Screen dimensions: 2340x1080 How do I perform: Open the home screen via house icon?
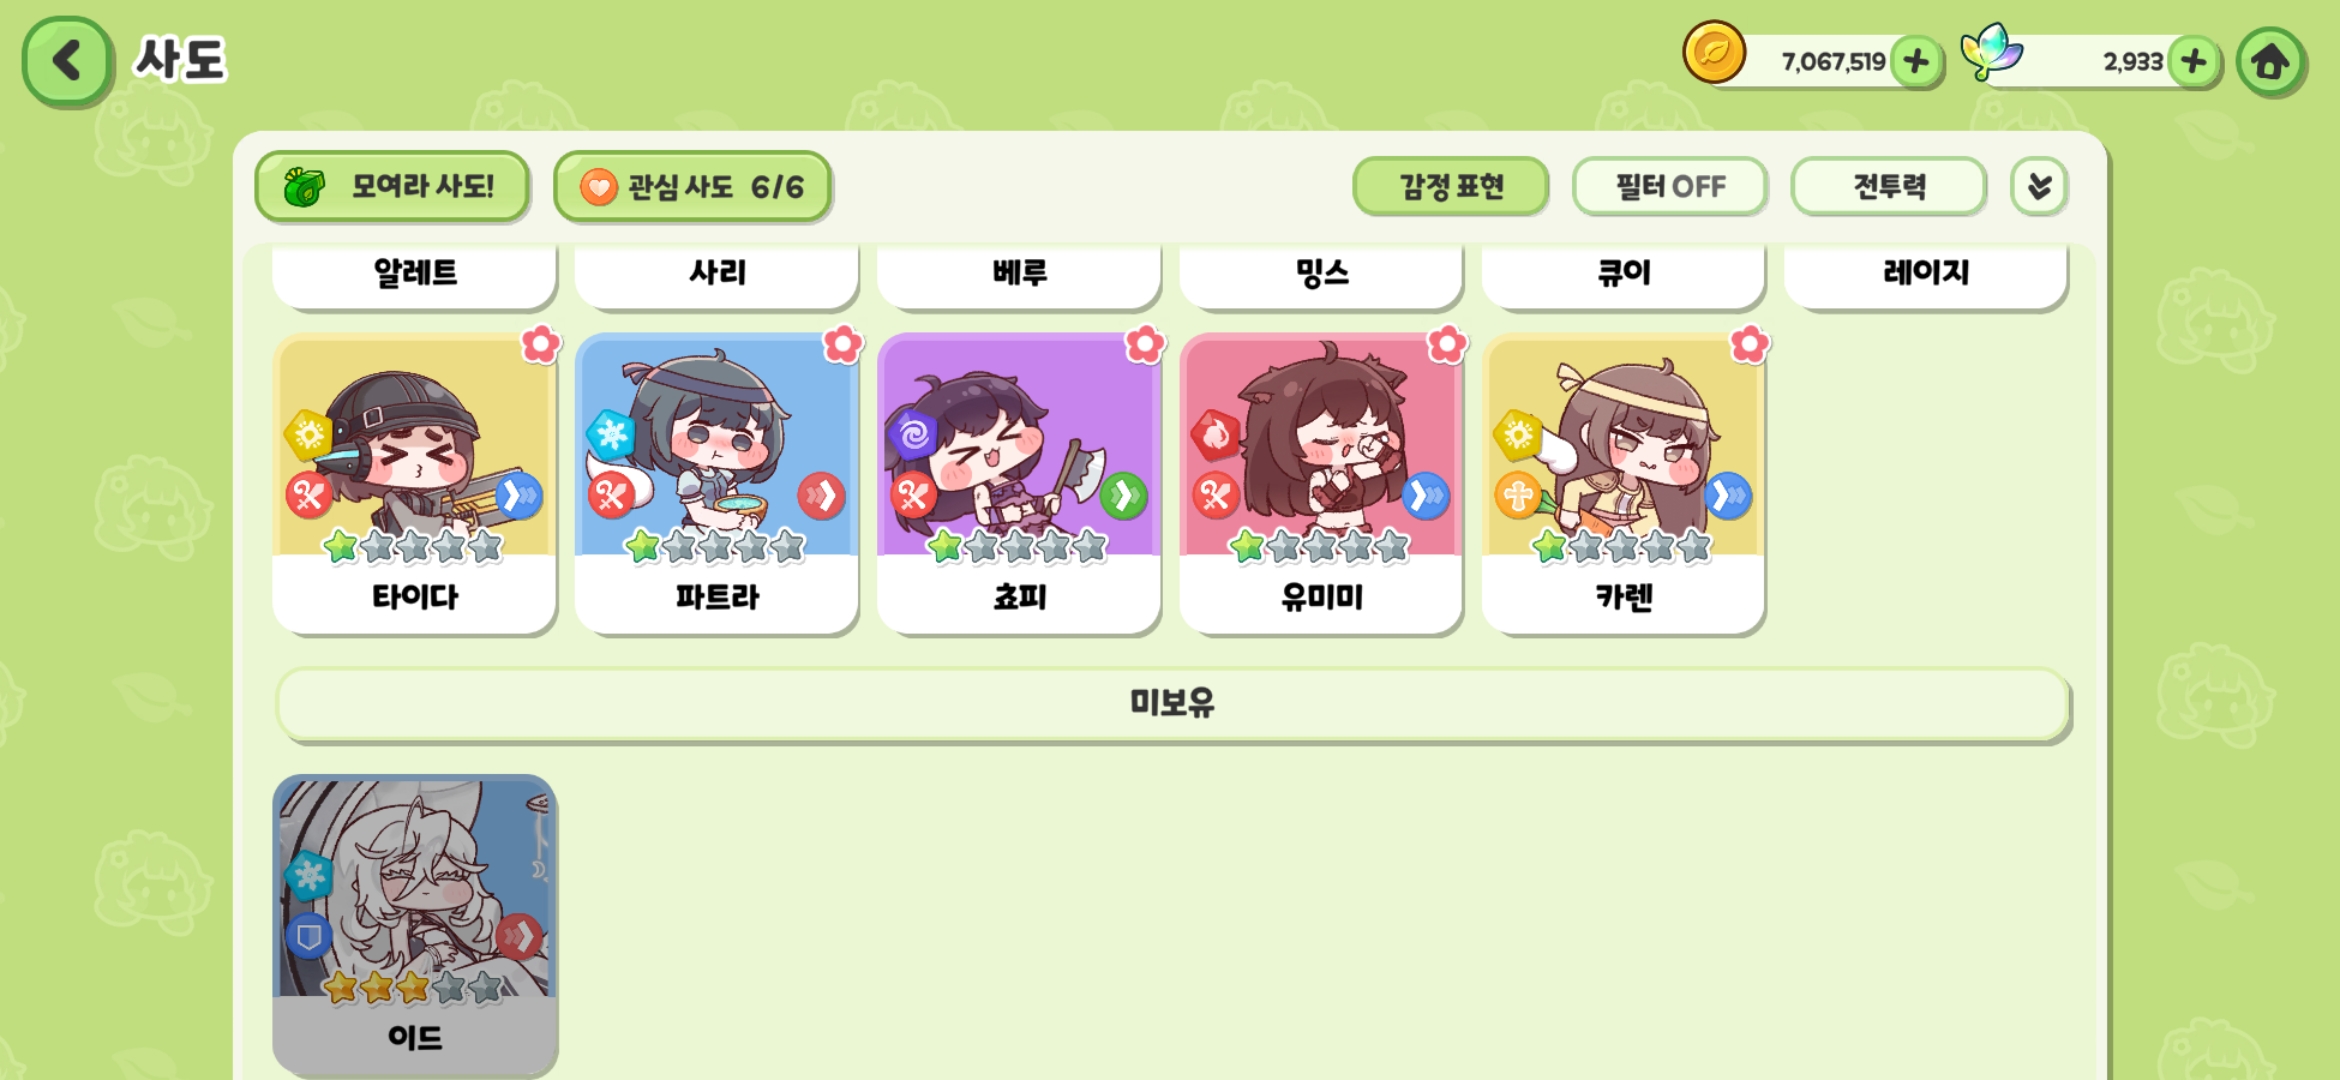point(2271,62)
